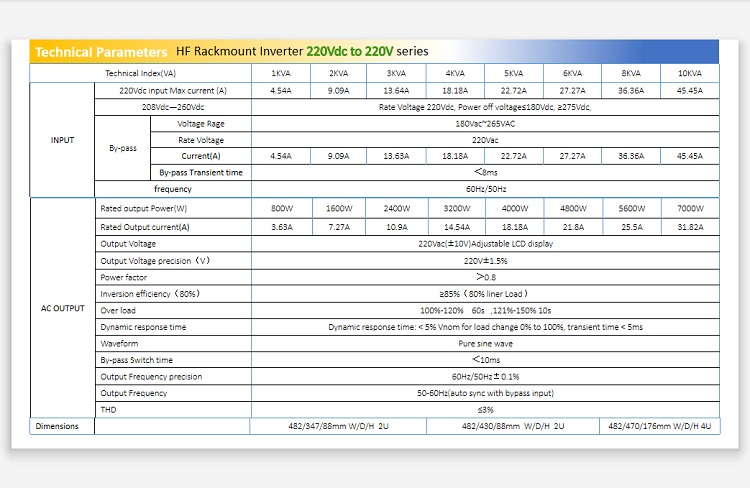Click the '60Hz/50Hz±0.1%' precision value
The width and height of the screenshot is (750, 488).
pyautogui.click(x=485, y=377)
